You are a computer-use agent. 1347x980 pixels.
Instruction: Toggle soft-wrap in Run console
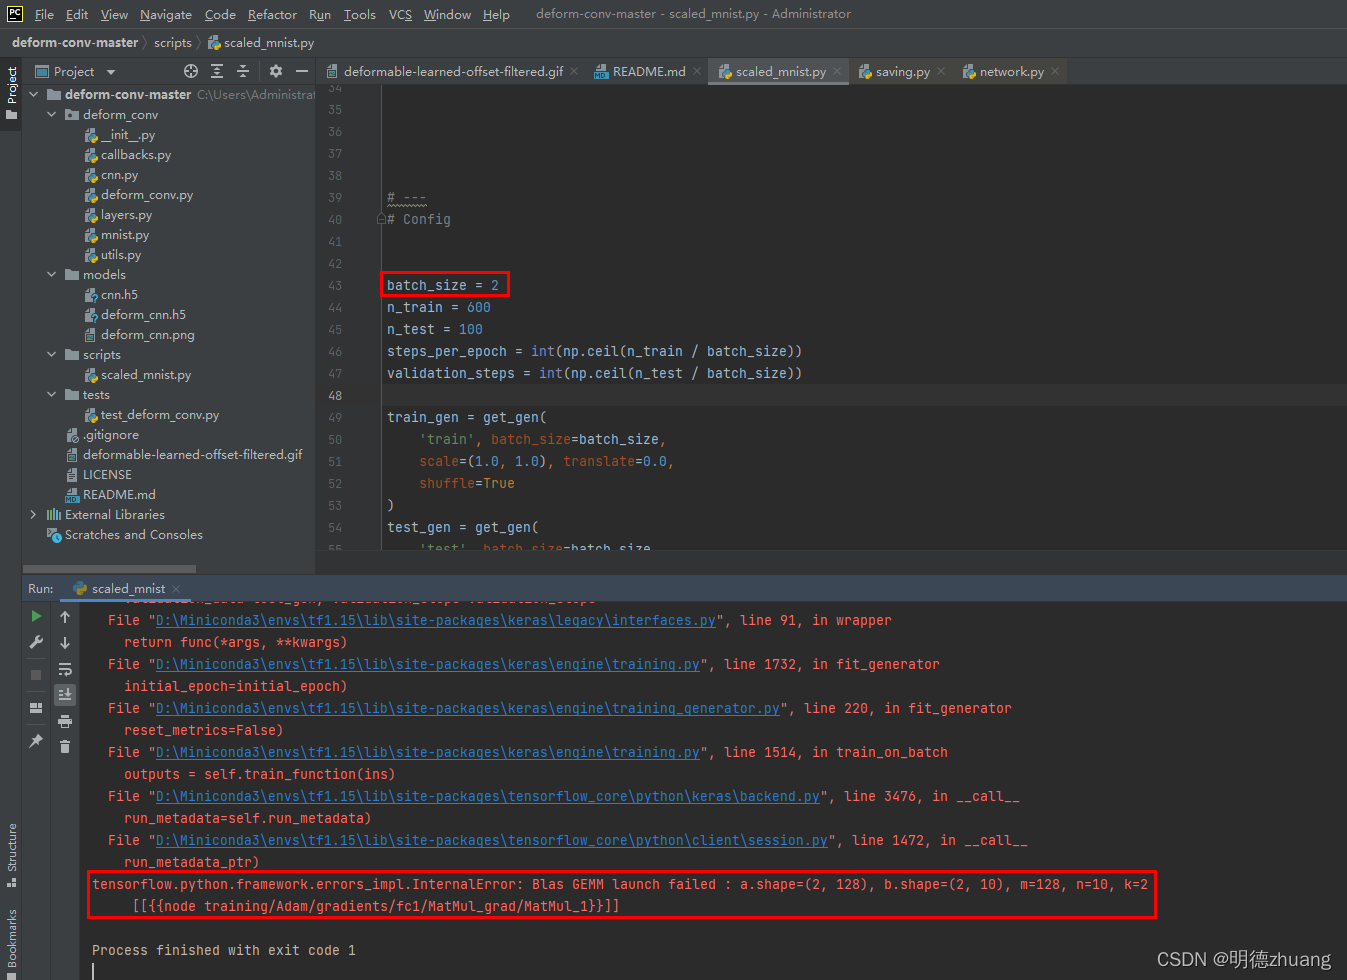65,669
